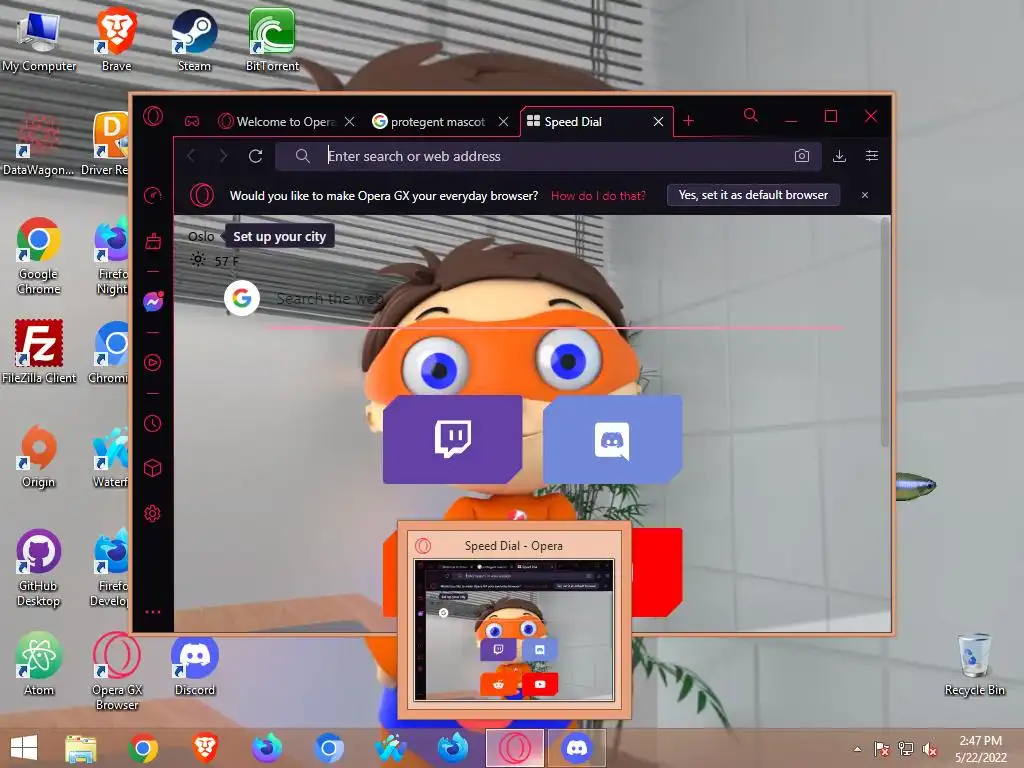
Task: Open the Opera menu logo button
Action: (153, 117)
